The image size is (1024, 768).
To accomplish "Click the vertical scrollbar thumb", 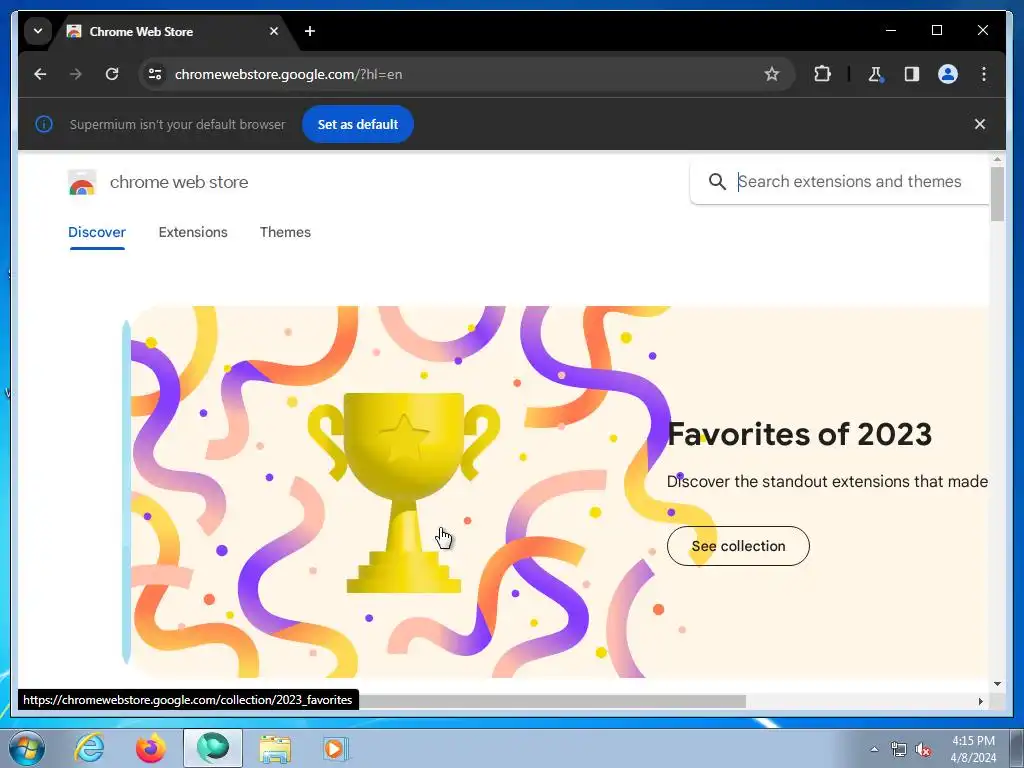I will point(997,194).
